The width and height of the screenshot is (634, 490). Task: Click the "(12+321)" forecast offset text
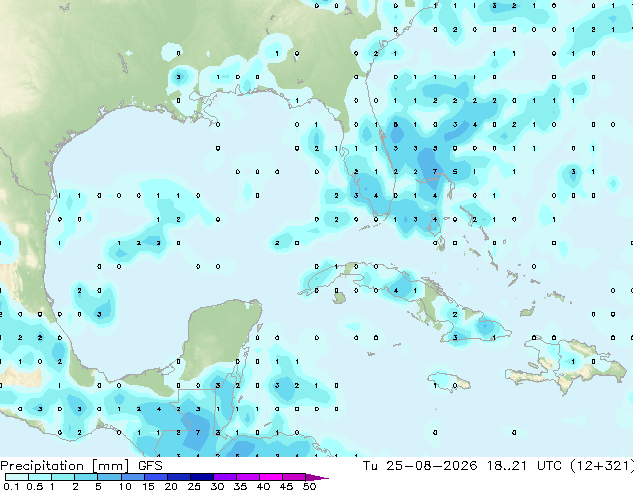(x=602, y=466)
